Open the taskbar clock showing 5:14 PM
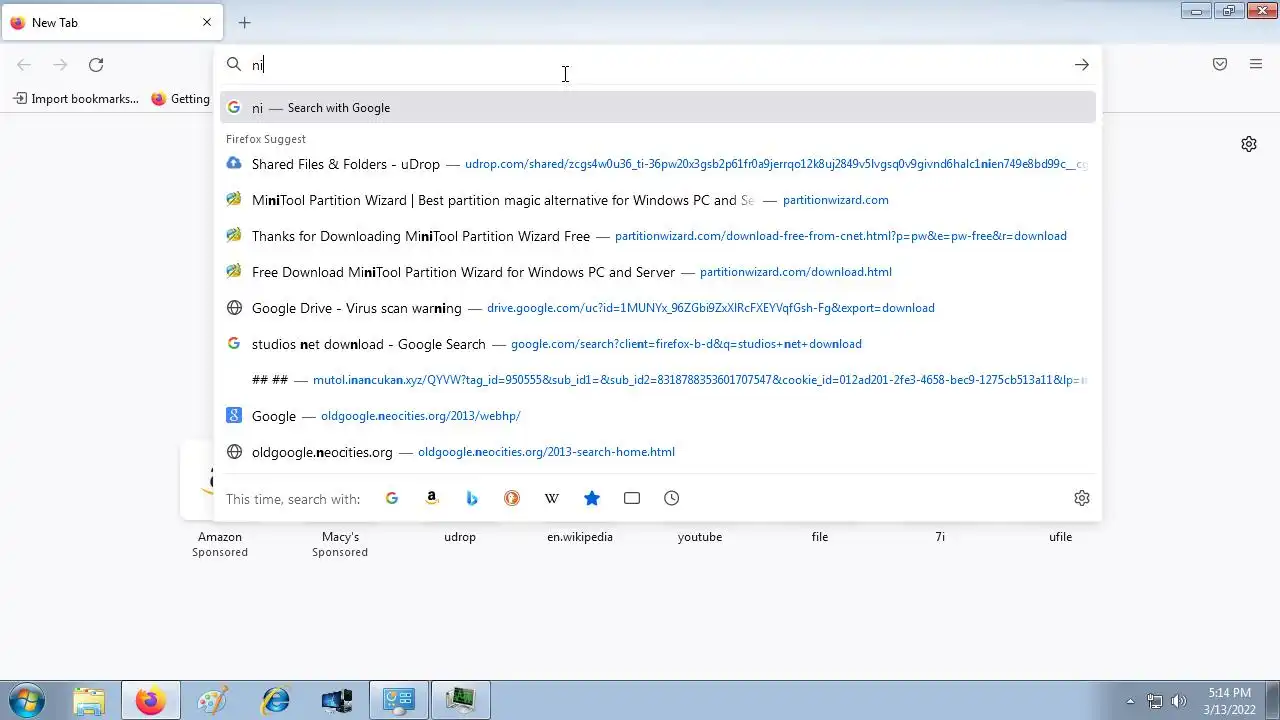The width and height of the screenshot is (1280, 720). click(1229, 701)
